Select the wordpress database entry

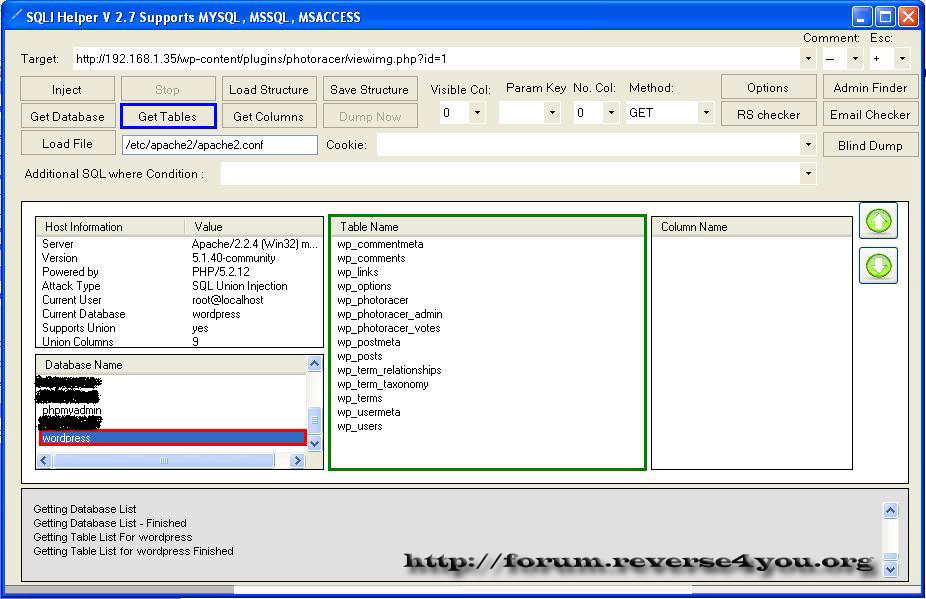172,438
